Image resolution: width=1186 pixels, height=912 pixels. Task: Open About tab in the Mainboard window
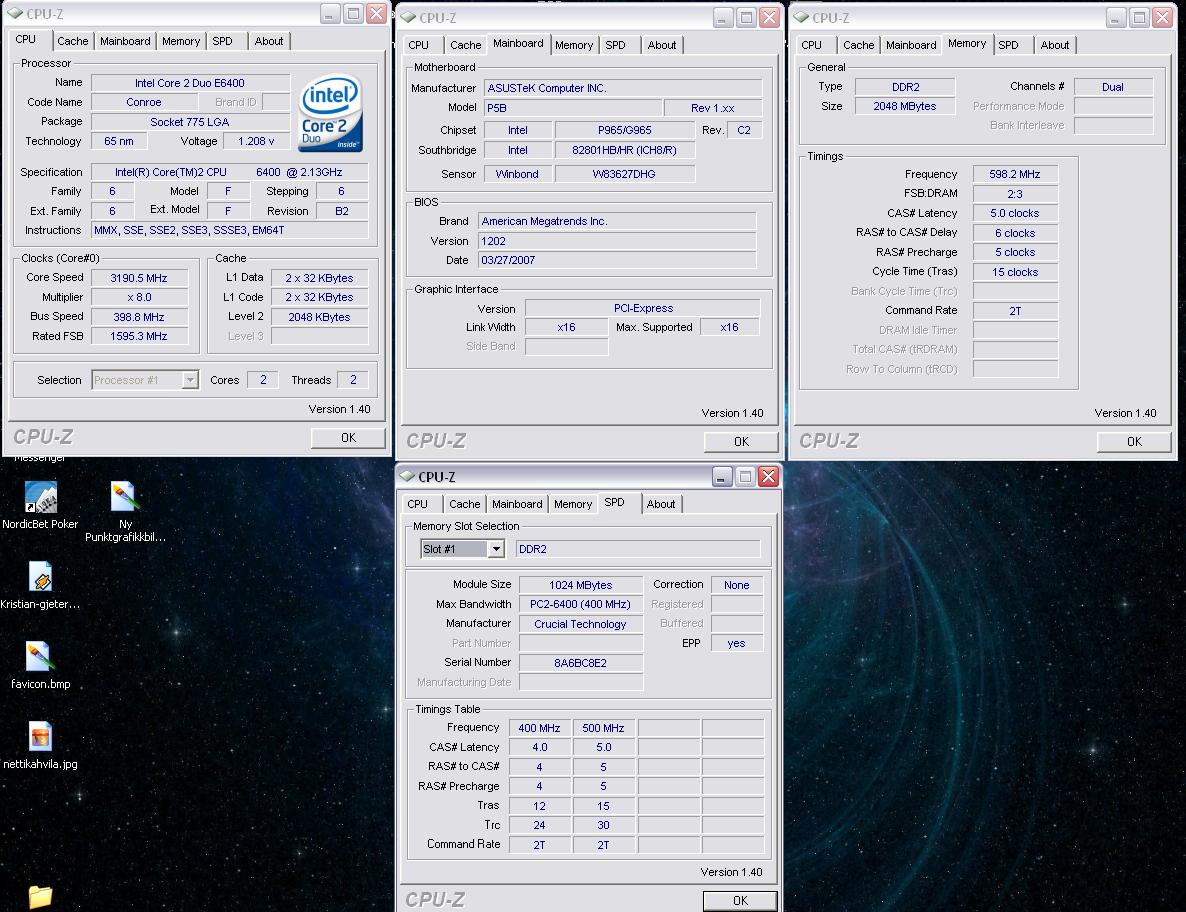[x=662, y=45]
